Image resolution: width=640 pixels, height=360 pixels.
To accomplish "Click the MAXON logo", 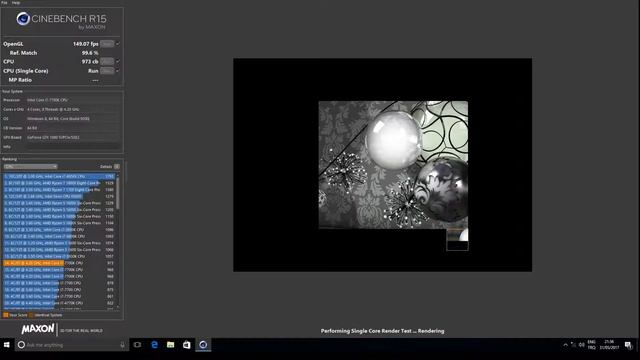I will coord(38,329).
